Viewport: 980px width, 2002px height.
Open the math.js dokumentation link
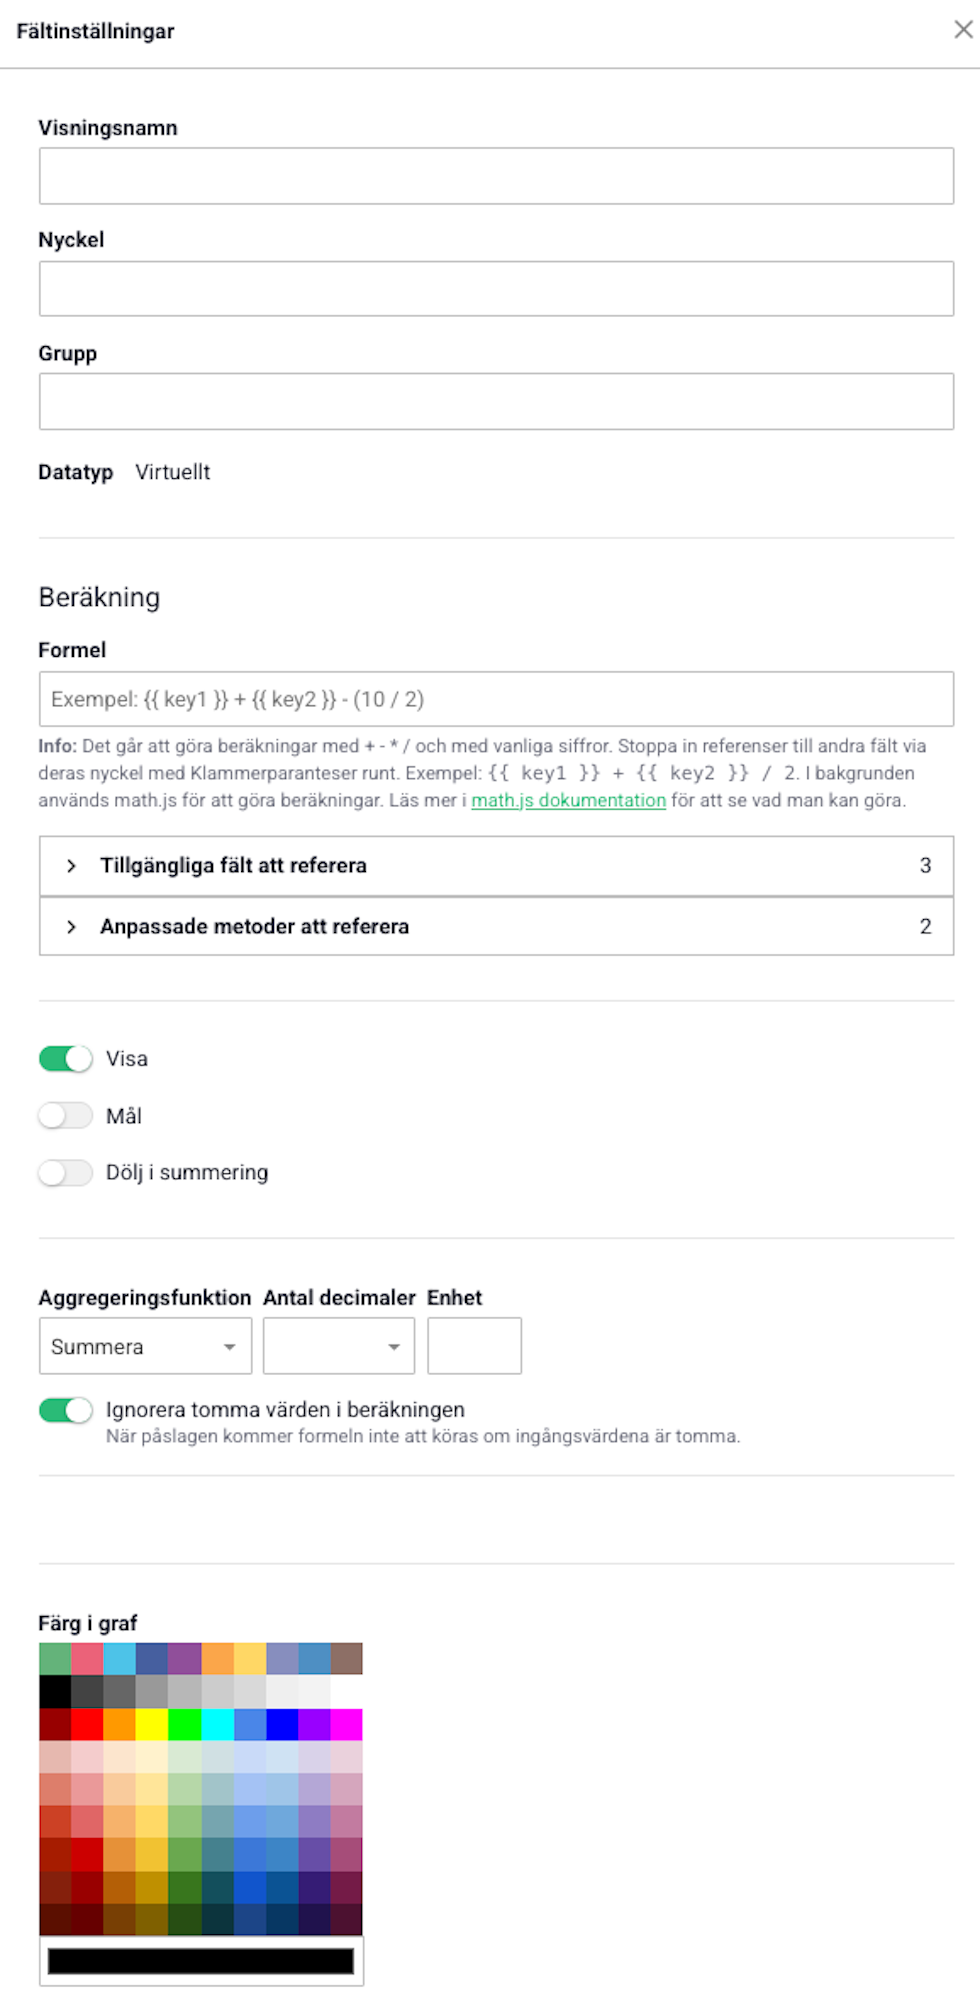click(x=568, y=800)
